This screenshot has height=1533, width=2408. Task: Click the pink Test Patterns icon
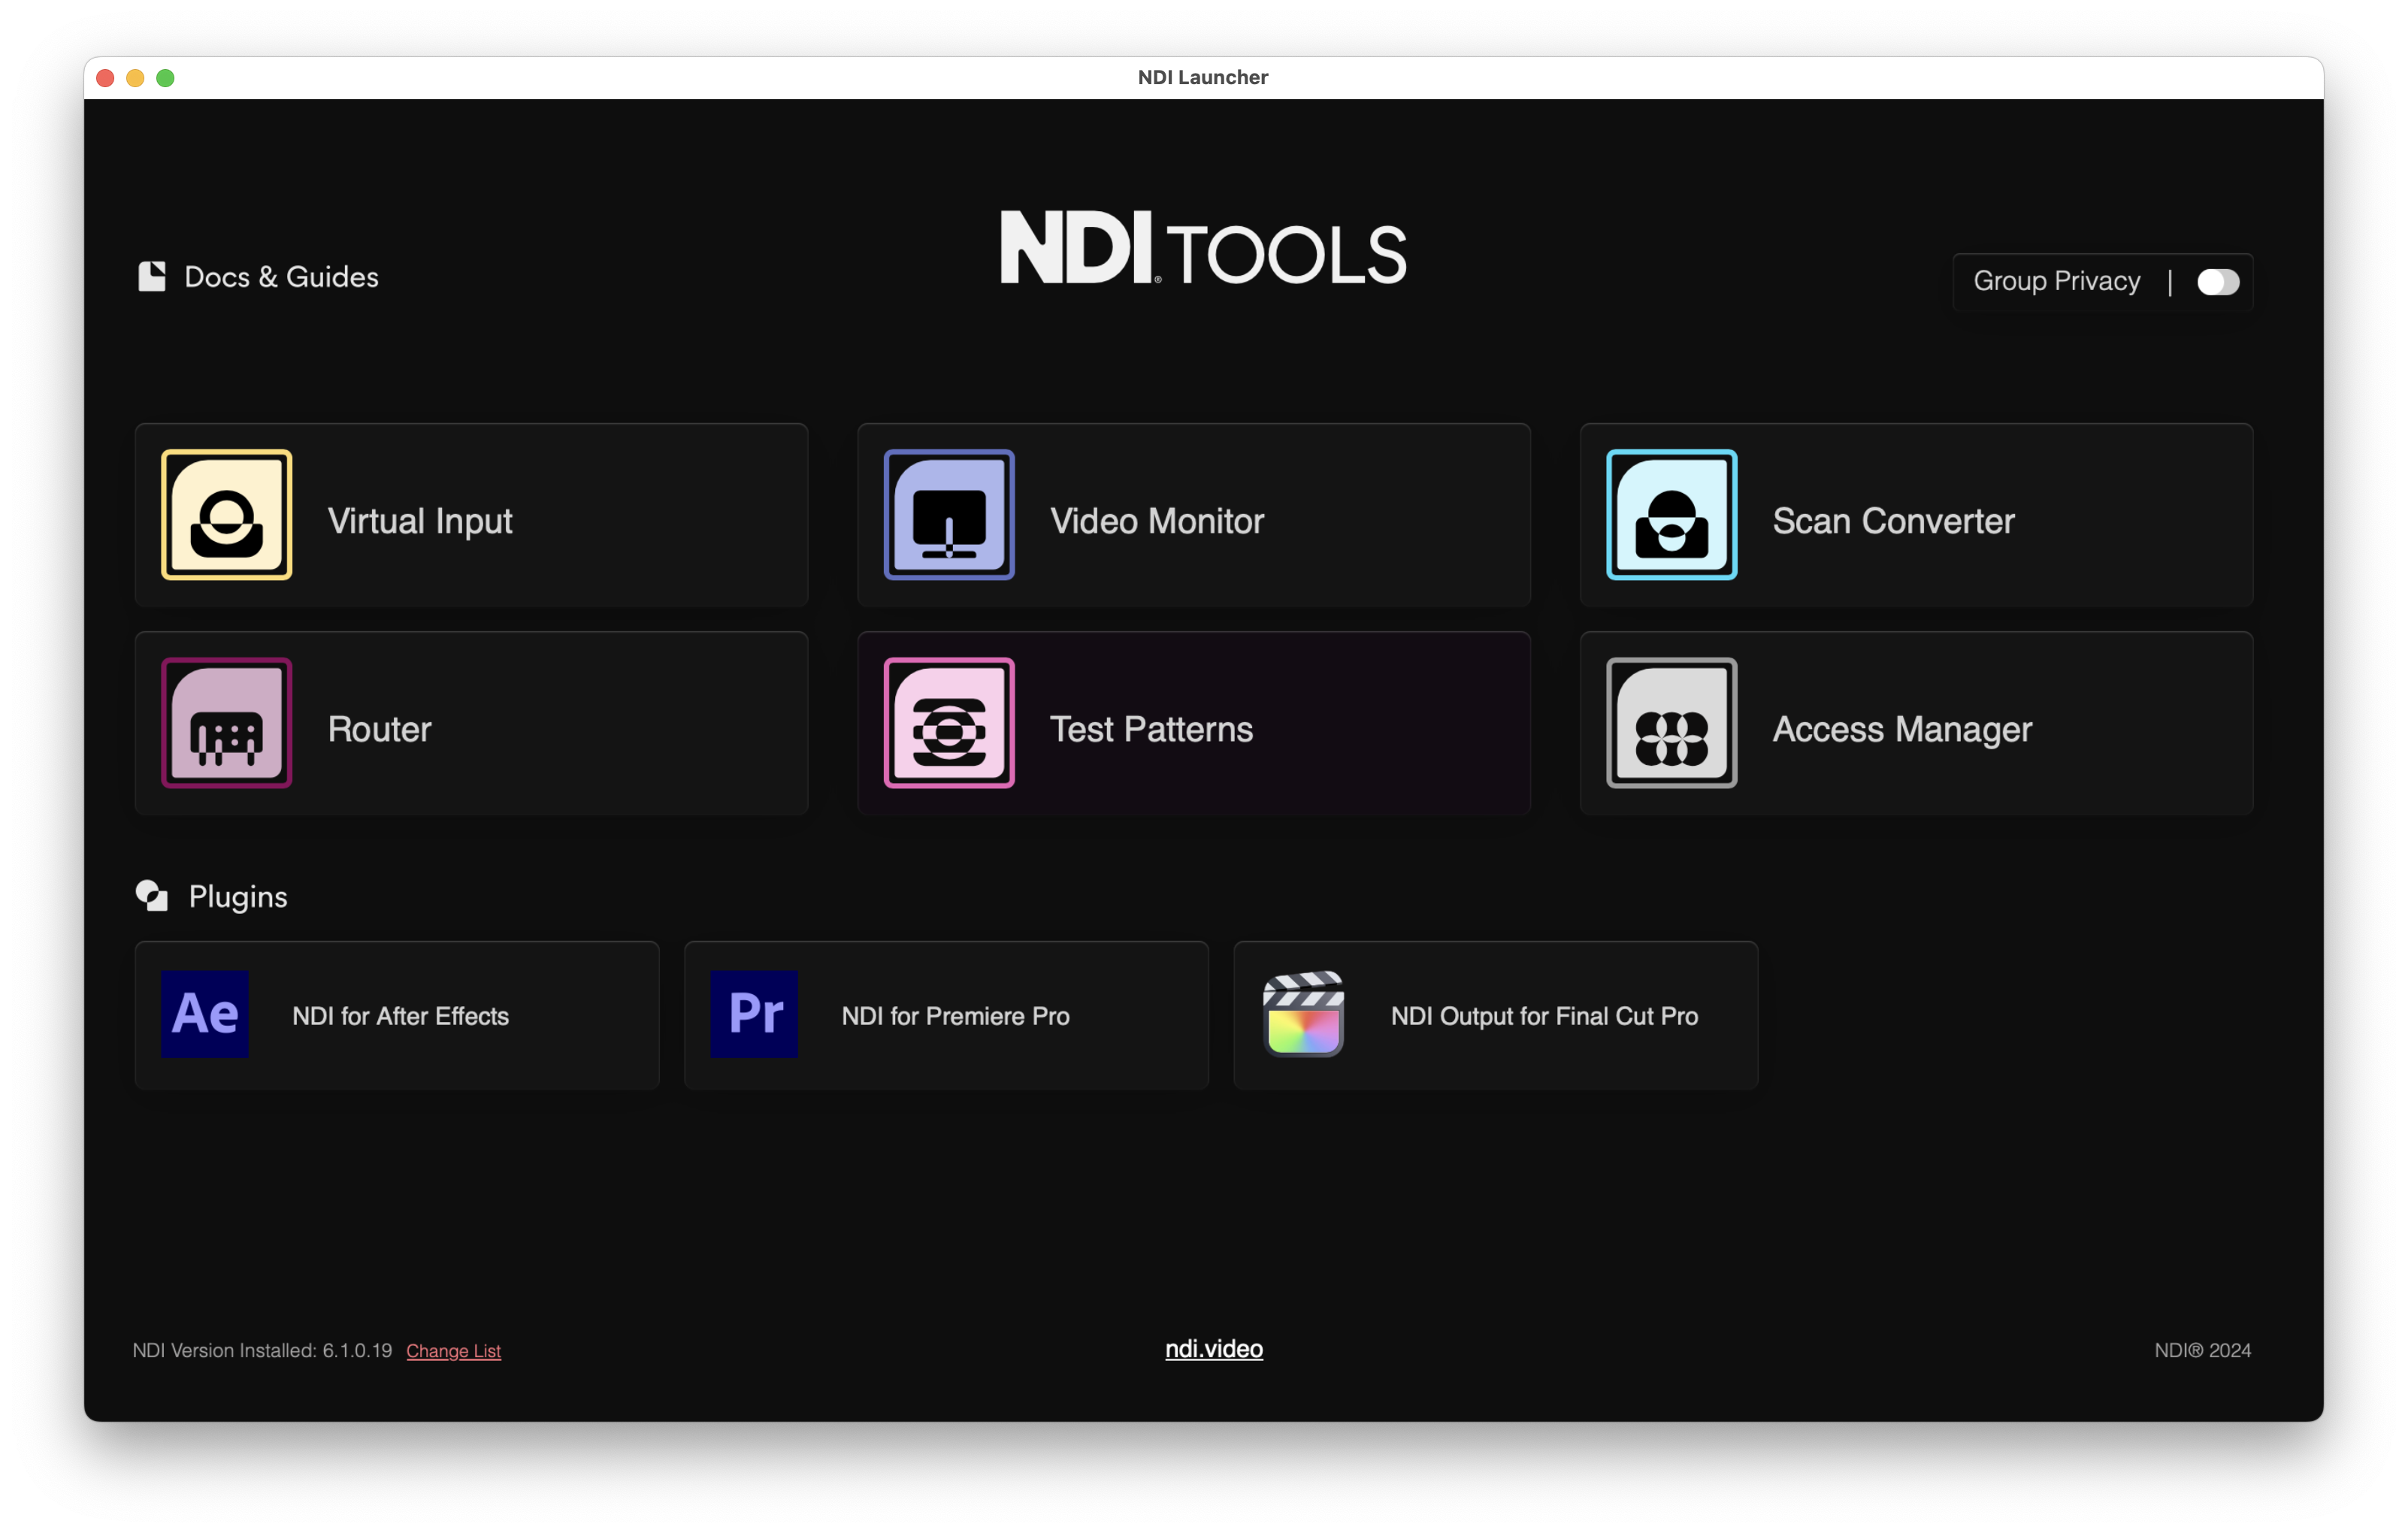pyautogui.click(x=949, y=723)
